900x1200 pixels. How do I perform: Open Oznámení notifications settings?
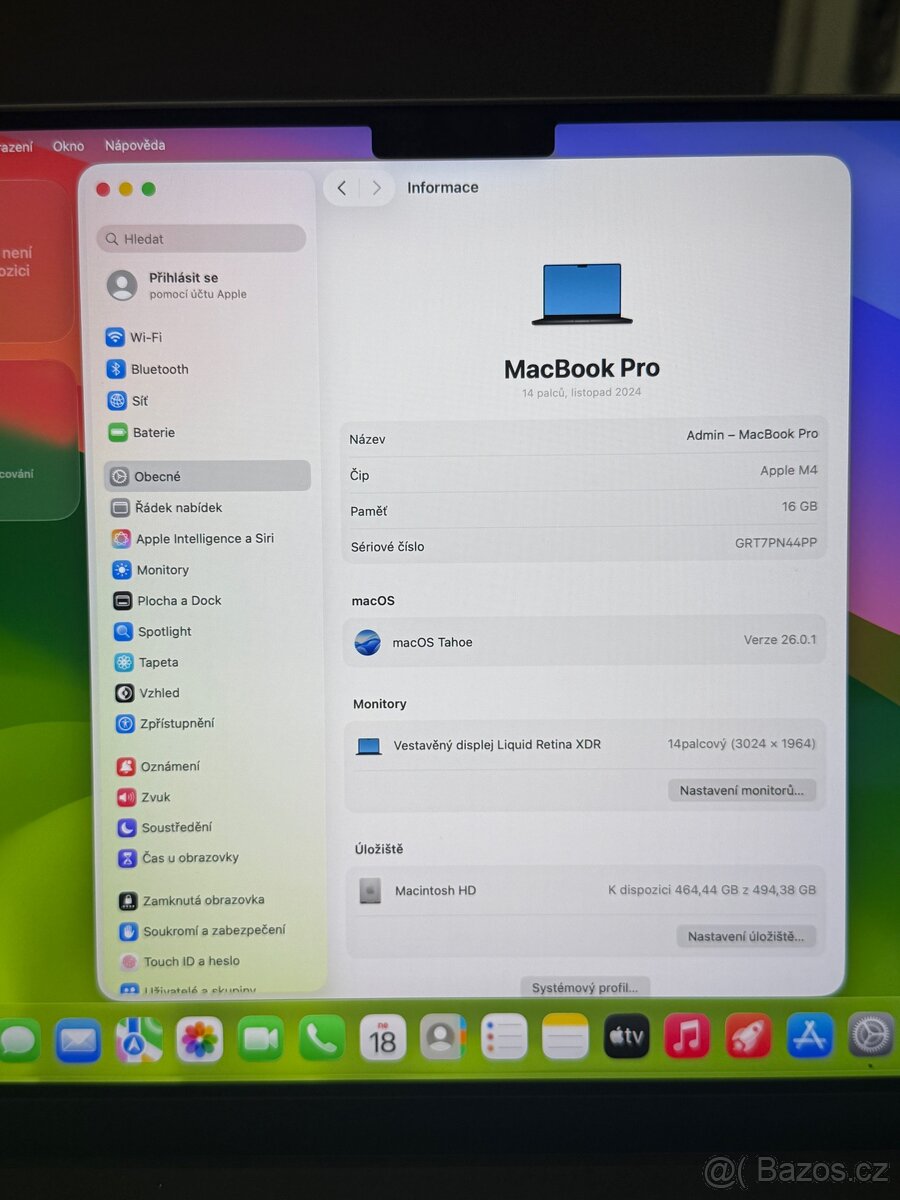click(x=159, y=767)
